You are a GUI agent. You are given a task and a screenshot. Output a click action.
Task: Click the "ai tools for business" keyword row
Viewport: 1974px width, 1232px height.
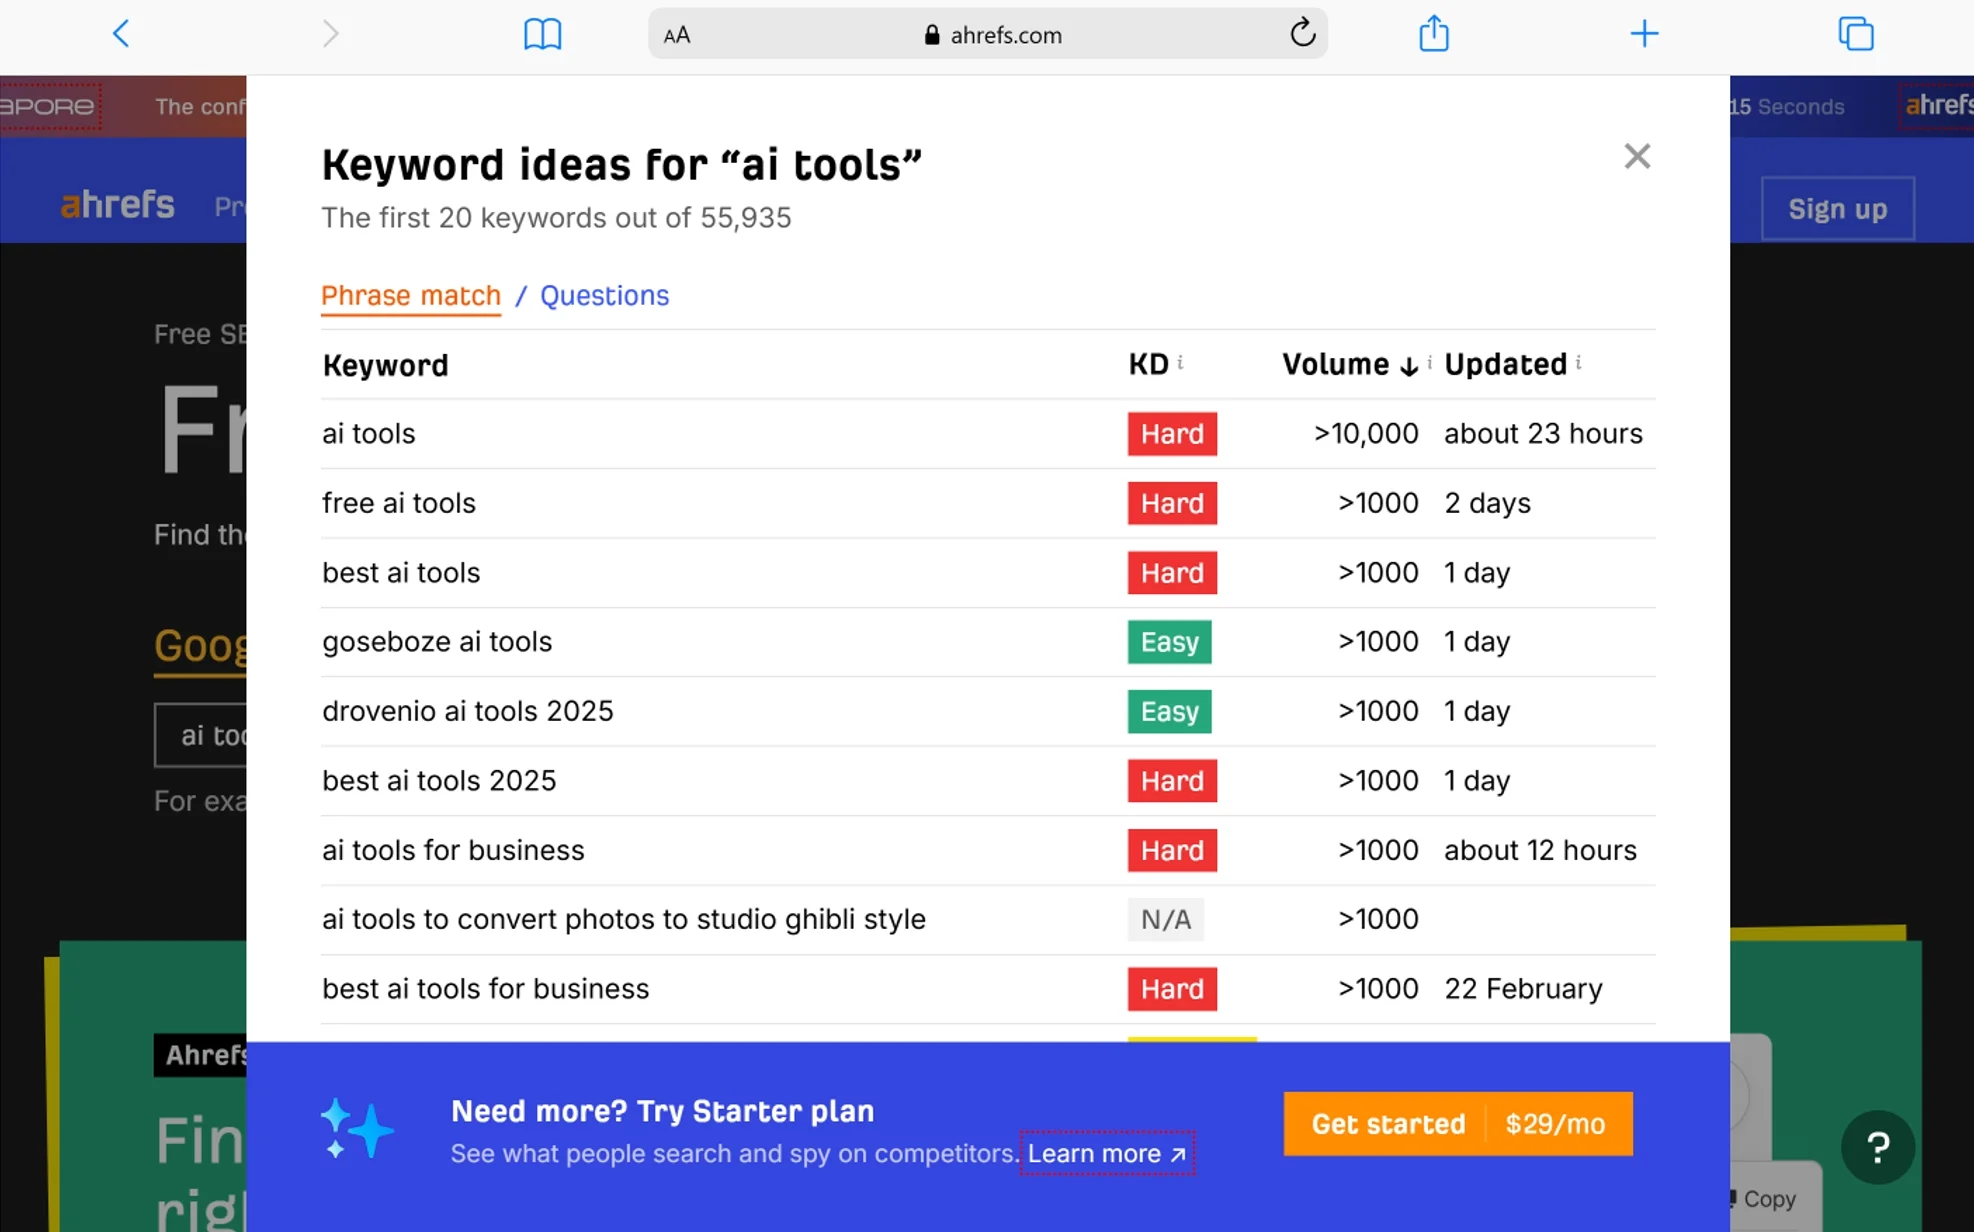point(988,851)
